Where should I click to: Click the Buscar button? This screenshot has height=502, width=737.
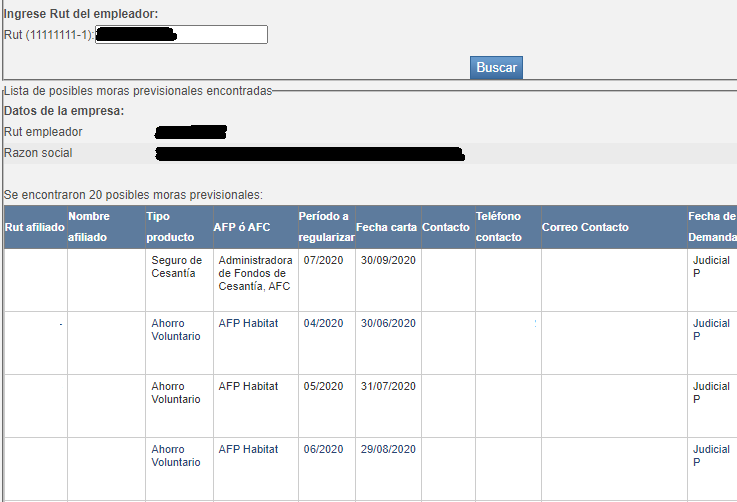click(496, 67)
